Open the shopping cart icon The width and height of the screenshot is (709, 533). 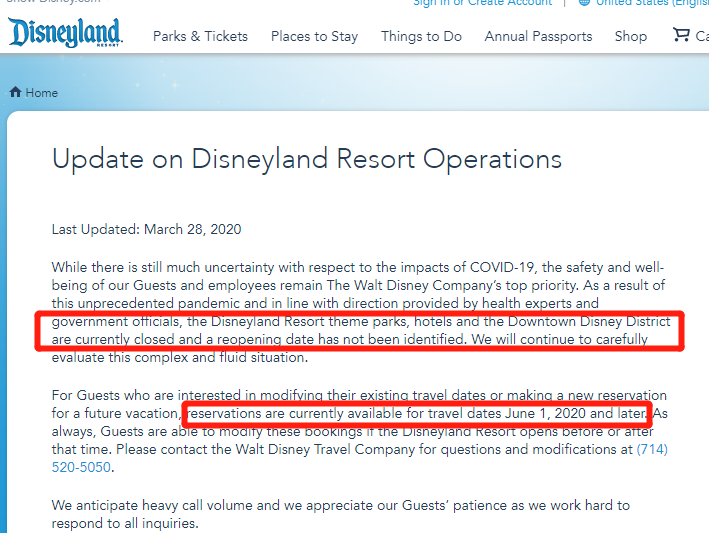681,35
